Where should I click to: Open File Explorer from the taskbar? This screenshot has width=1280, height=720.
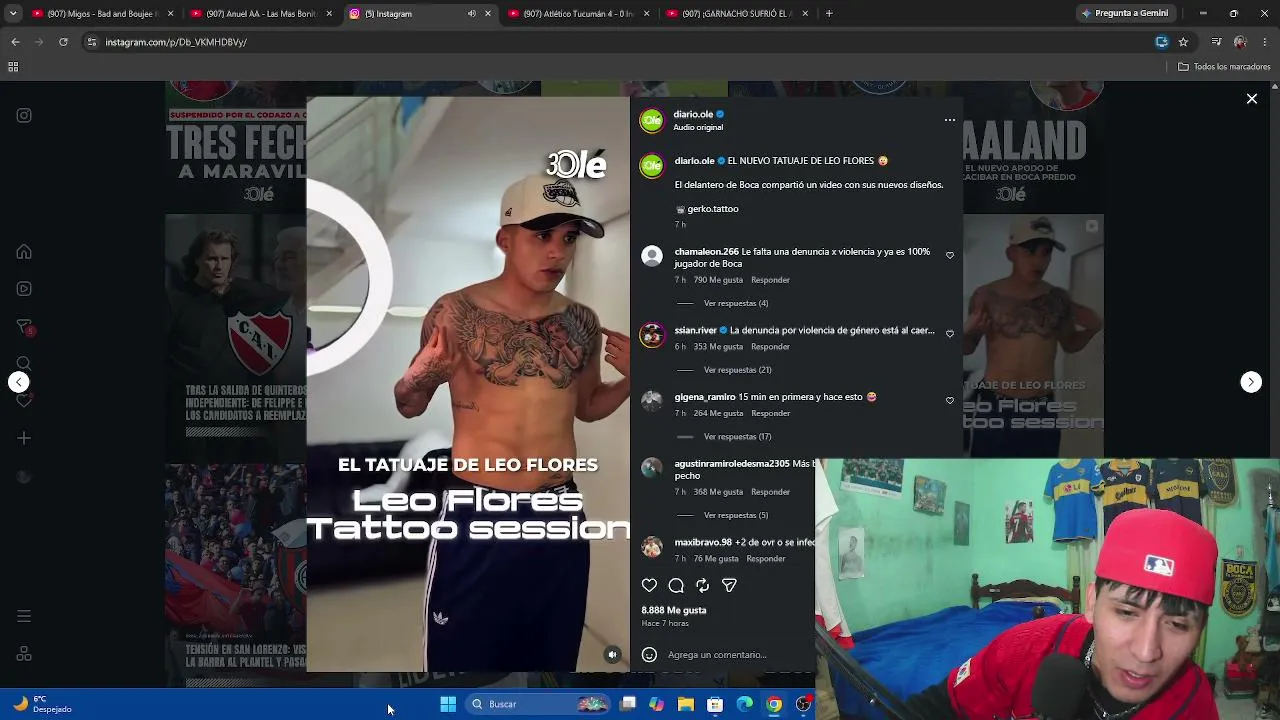(686, 704)
